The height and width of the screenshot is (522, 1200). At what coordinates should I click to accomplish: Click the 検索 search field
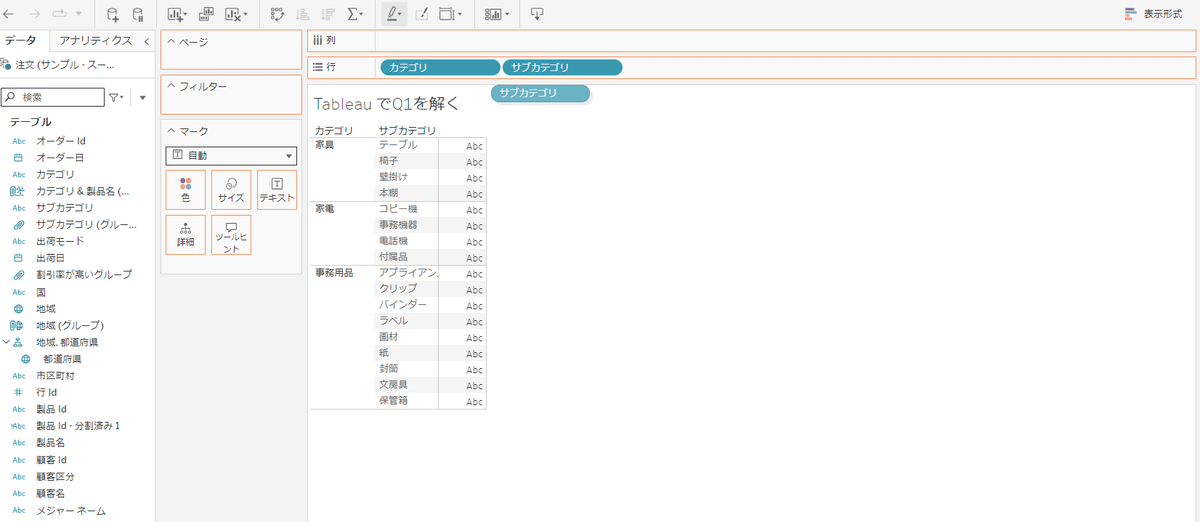(x=53, y=97)
